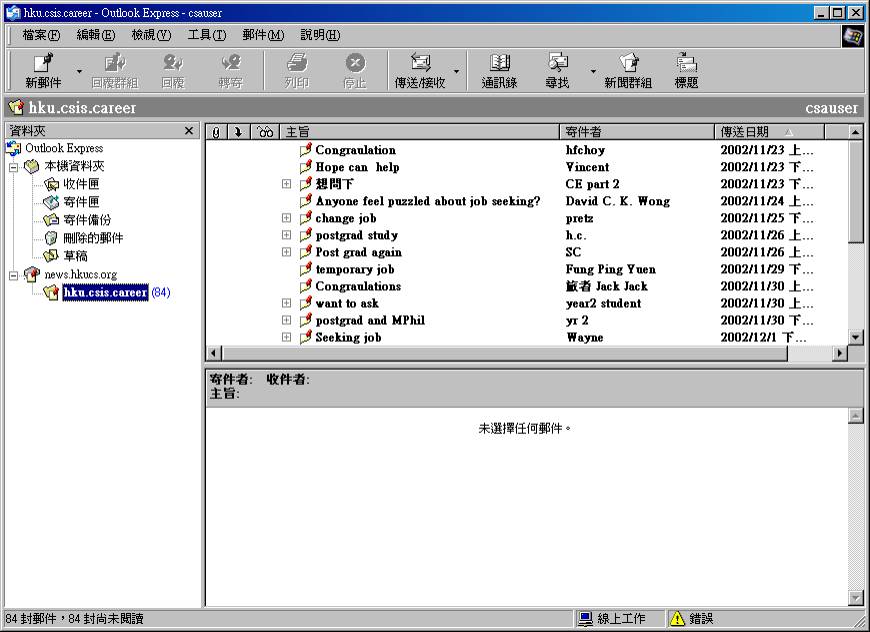This screenshot has width=870, height=632.
Task: Click the 新聞群組 newsgroups toolbar icon
Action: click(x=629, y=63)
